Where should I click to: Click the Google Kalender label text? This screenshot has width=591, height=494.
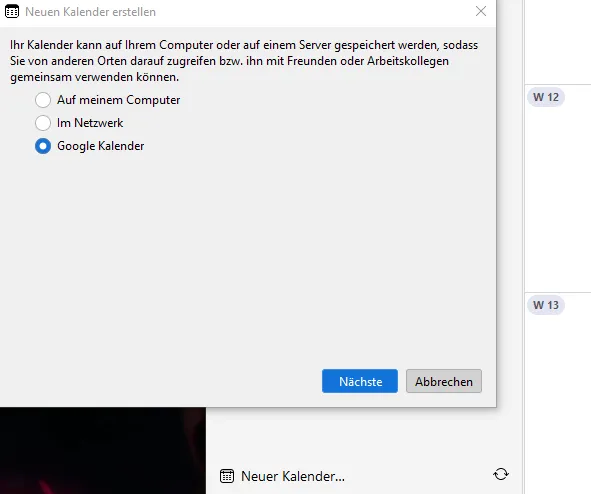100,146
